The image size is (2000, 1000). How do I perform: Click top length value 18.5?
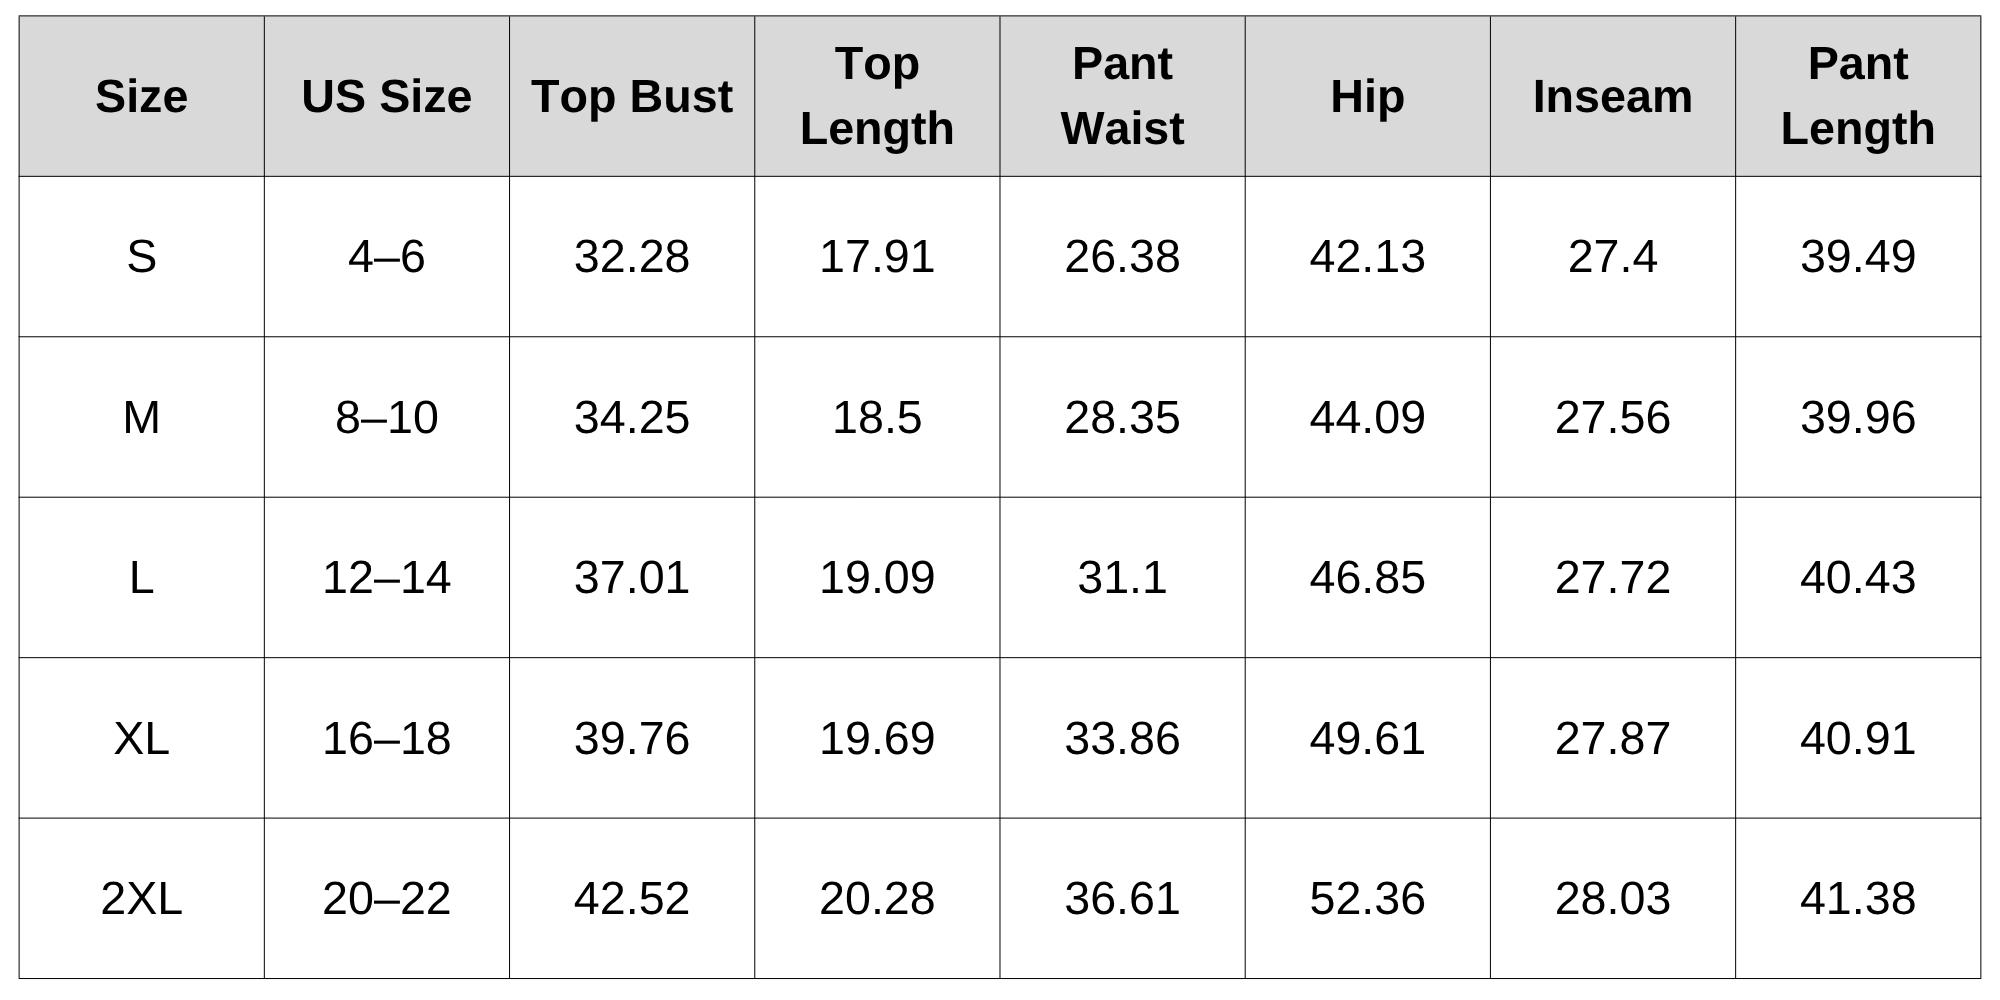(877, 417)
